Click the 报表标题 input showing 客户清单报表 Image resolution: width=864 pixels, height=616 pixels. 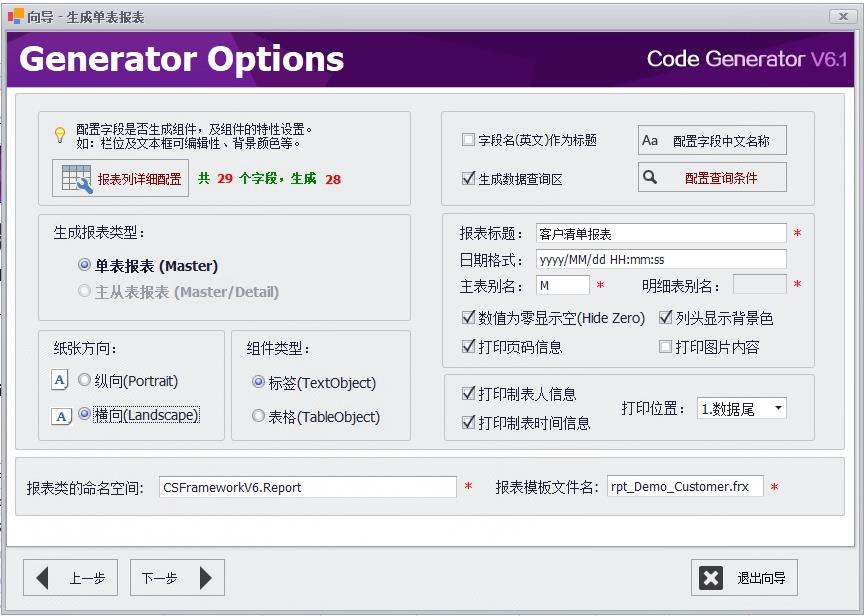[x=660, y=233]
